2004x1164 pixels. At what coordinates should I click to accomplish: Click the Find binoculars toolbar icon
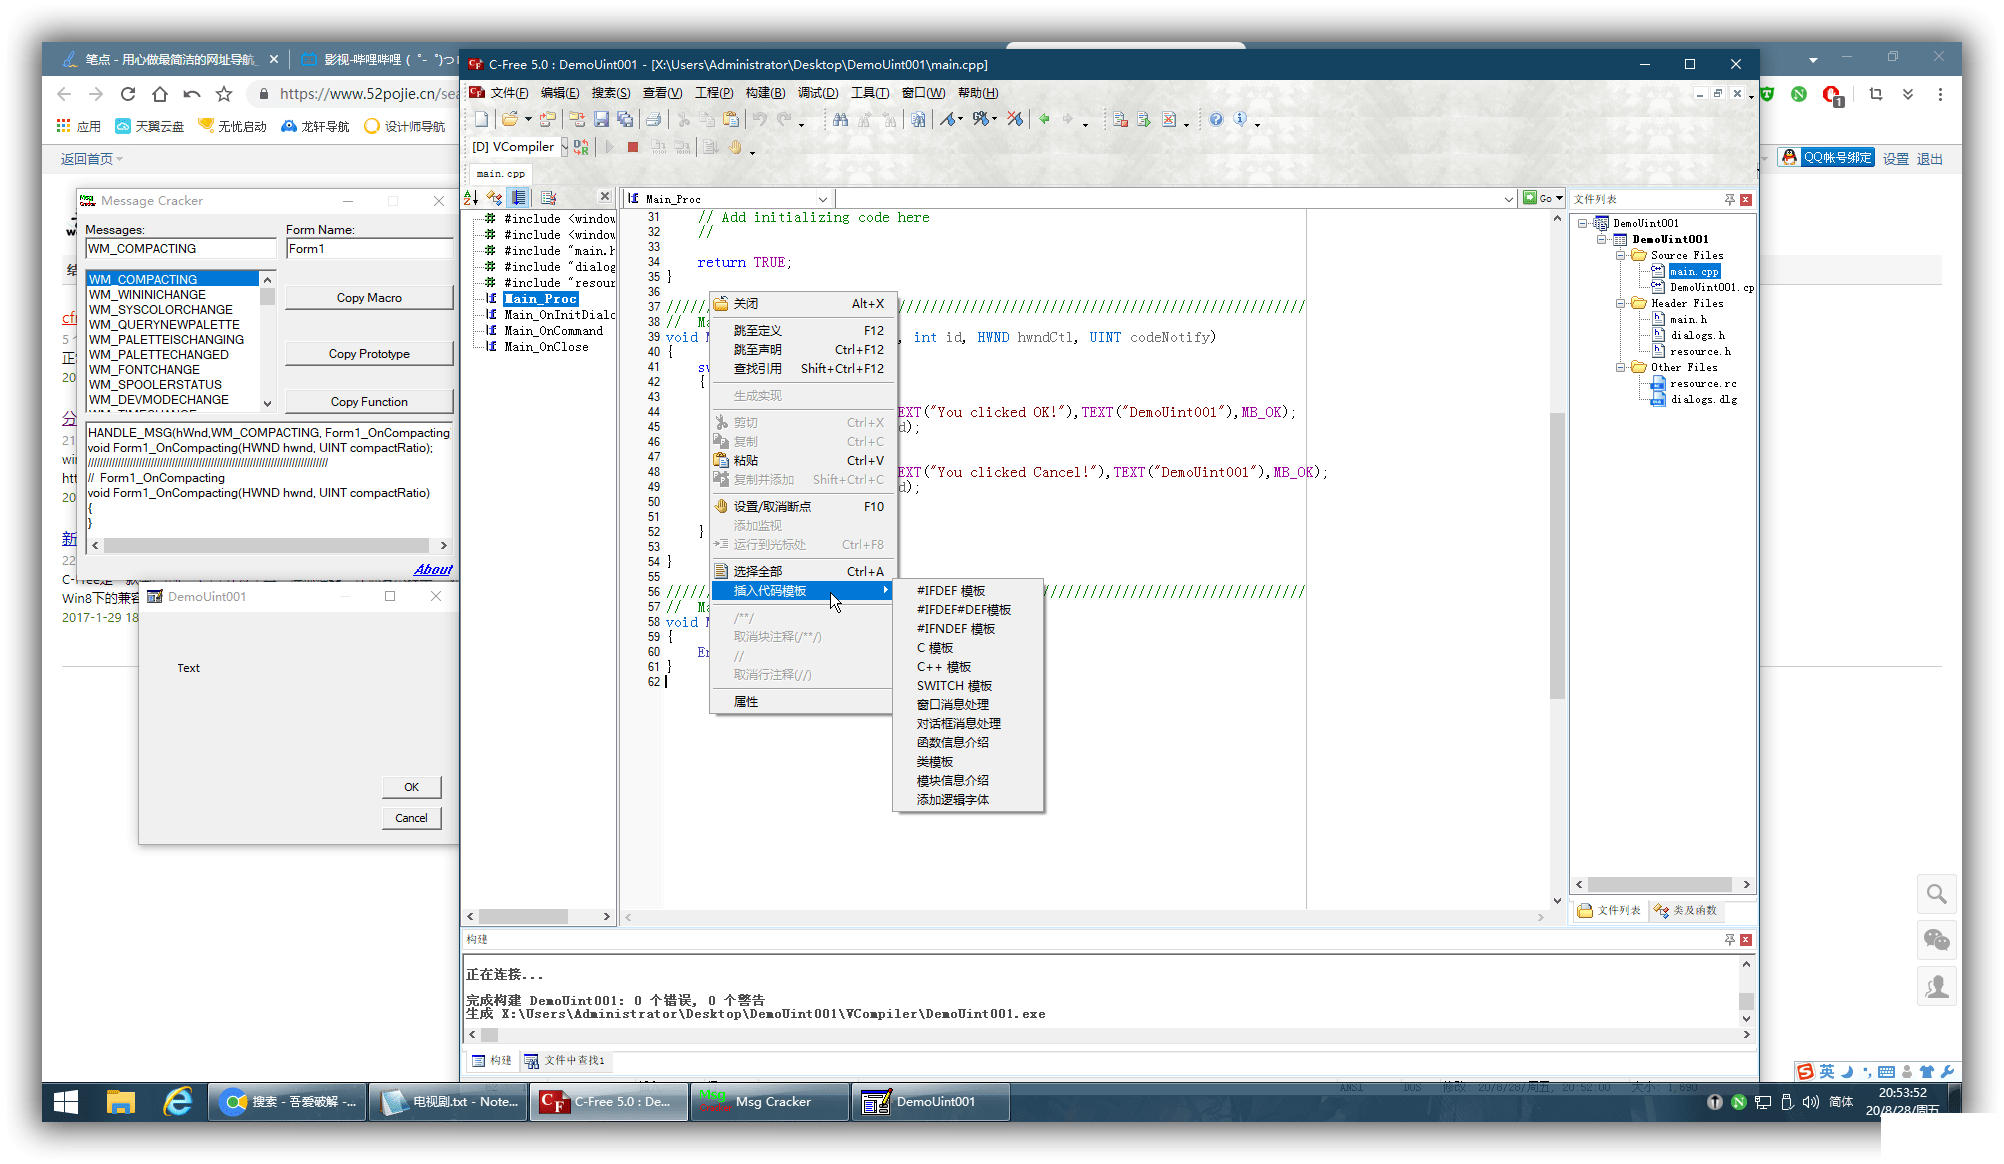pyautogui.click(x=841, y=120)
